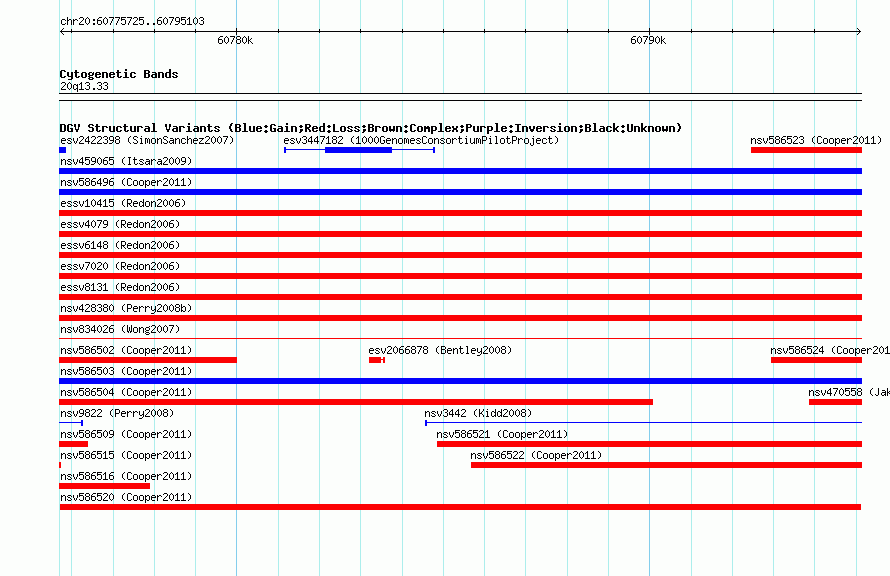Select the red essv6148 loss bar
The height and width of the screenshot is (576, 890).
pyautogui.click(x=460, y=255)
